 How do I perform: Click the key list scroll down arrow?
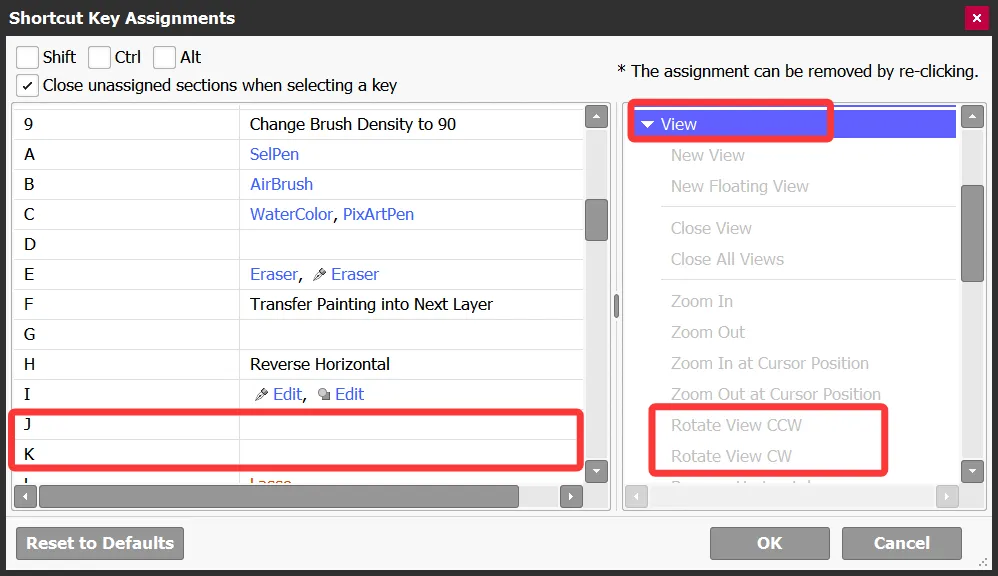(x=596, y=472)
